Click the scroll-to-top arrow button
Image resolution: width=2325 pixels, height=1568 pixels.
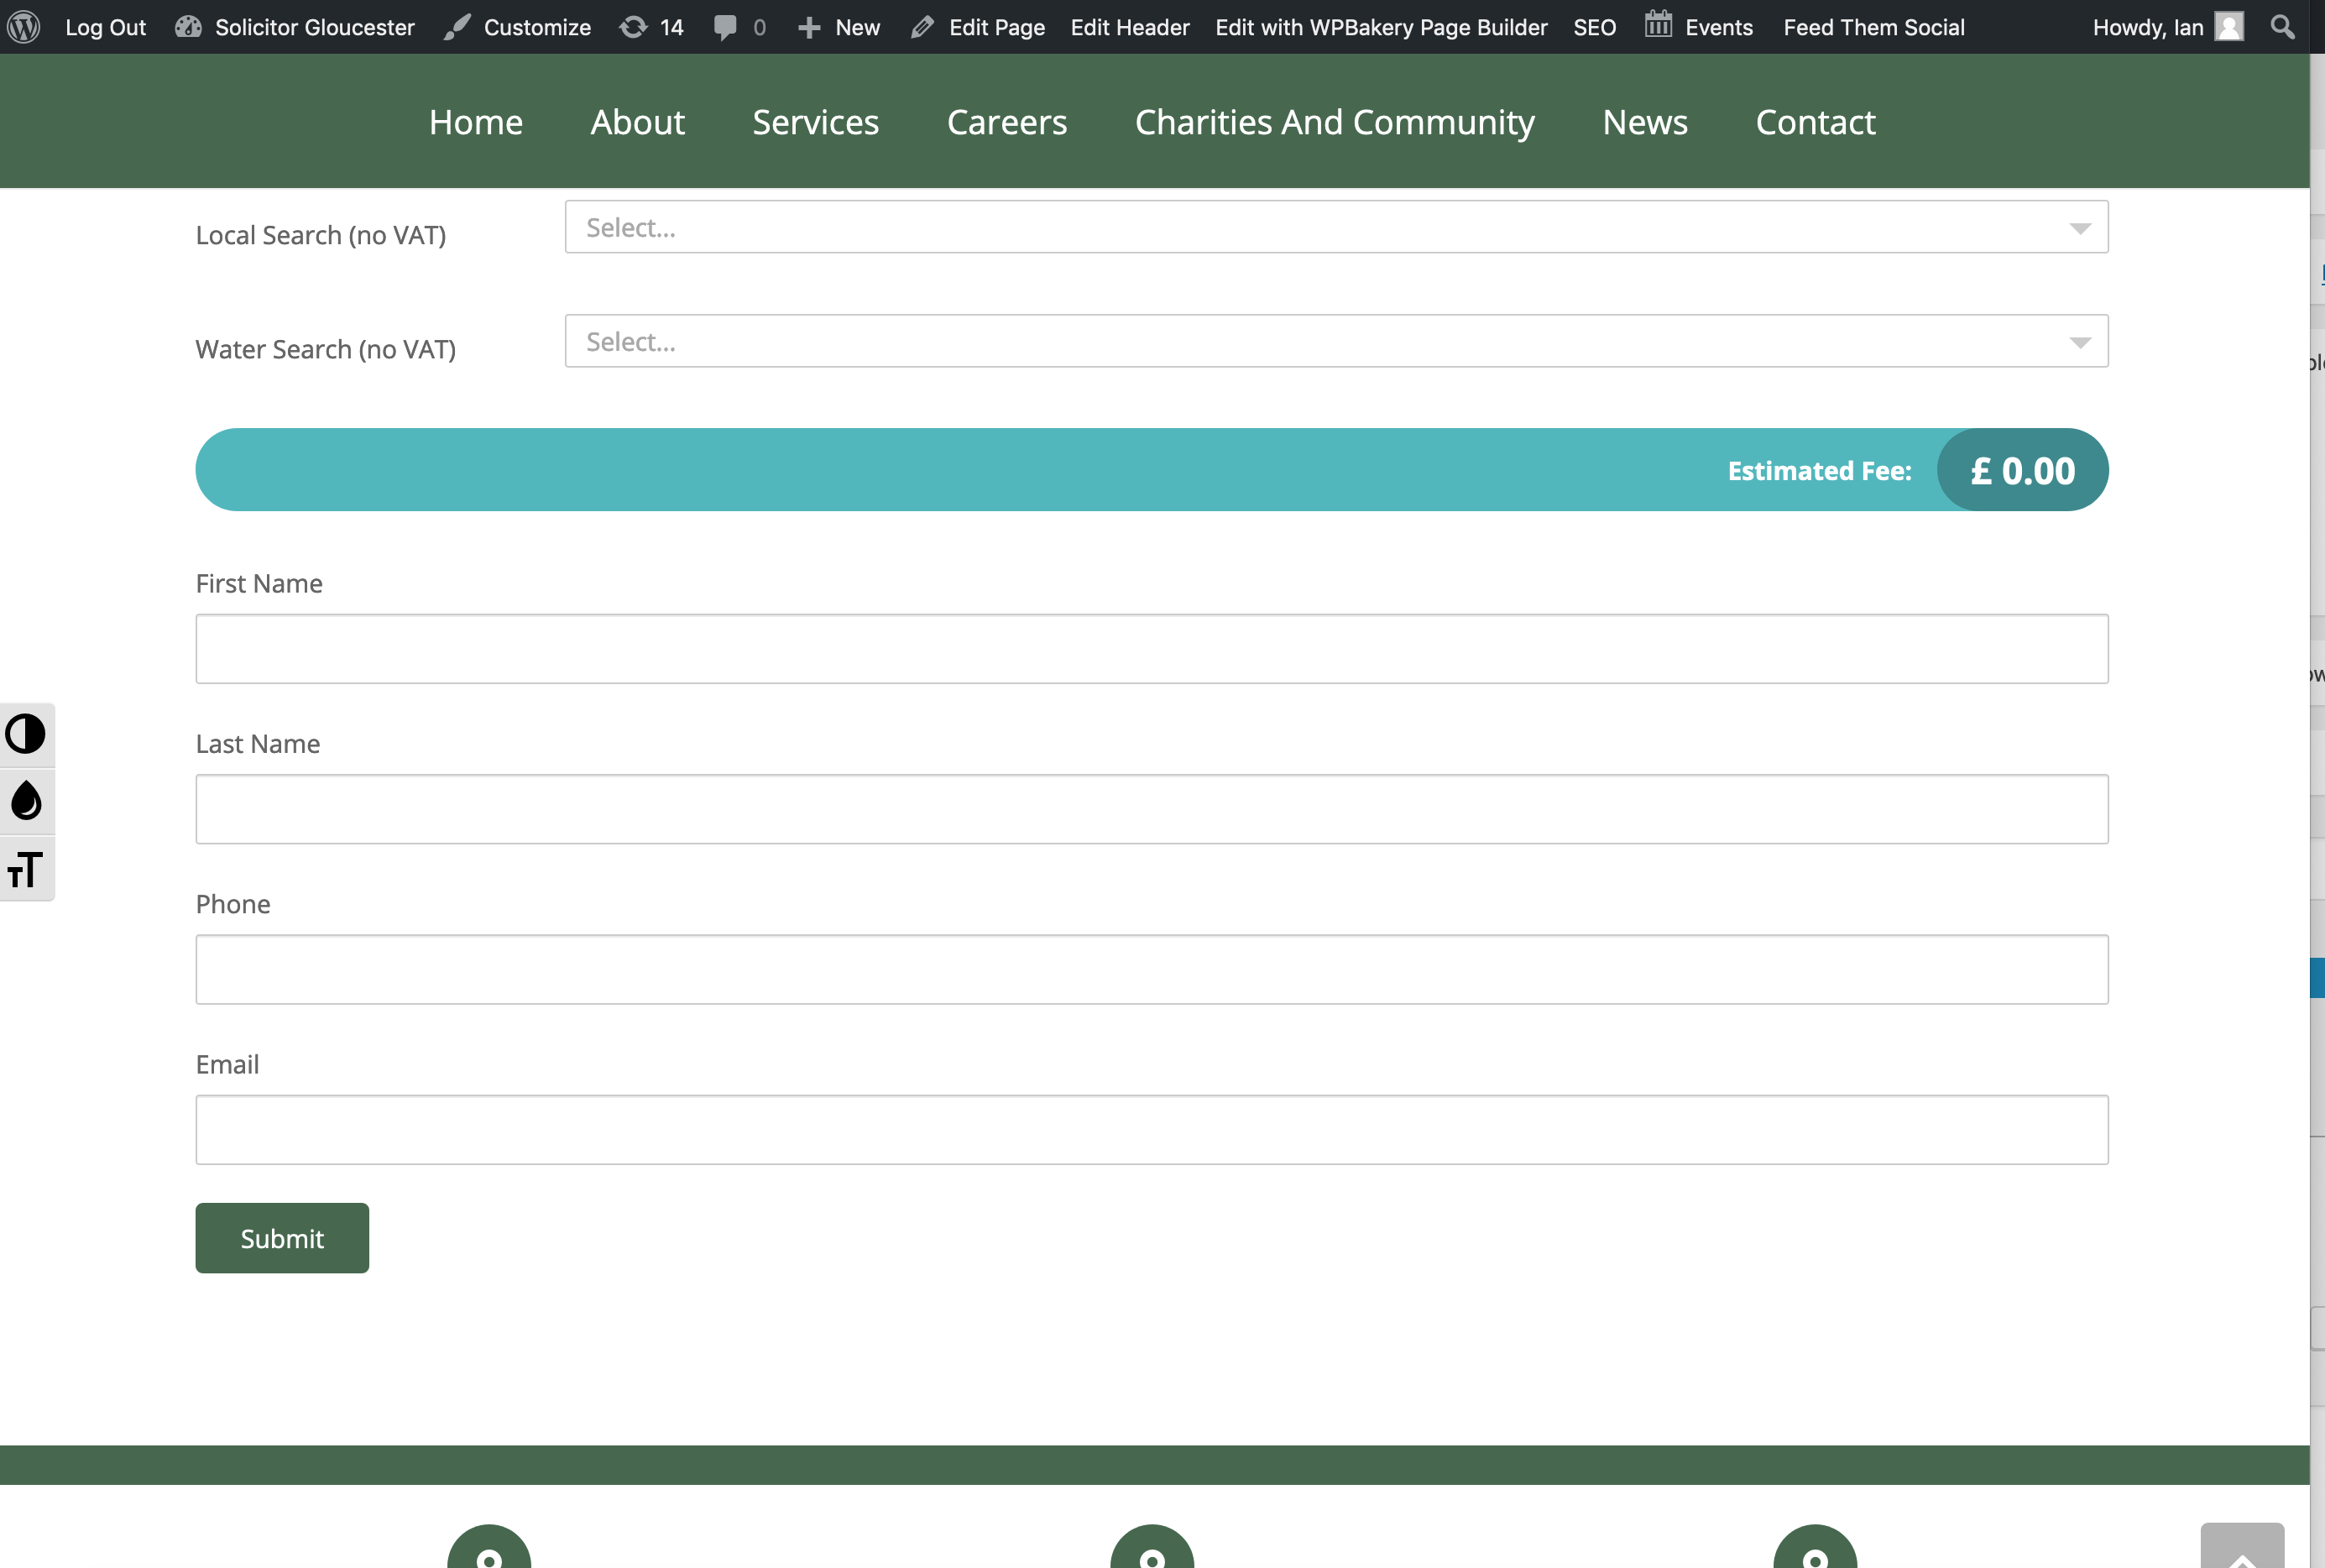click(2242, 1546)
